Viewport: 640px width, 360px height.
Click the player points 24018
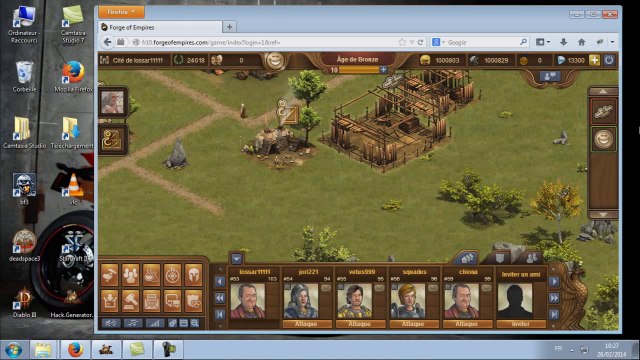tap(195, 60)
